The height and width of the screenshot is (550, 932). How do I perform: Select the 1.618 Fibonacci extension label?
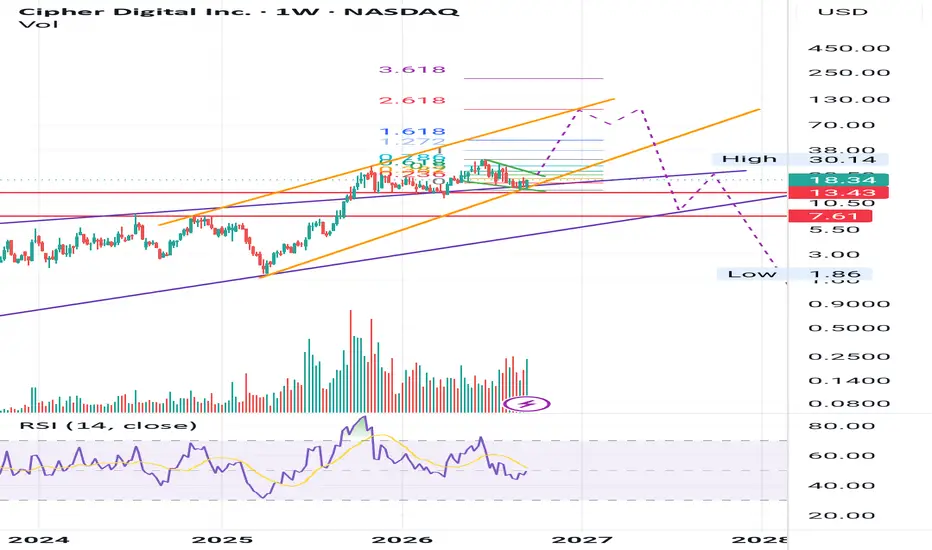(412, 131)
